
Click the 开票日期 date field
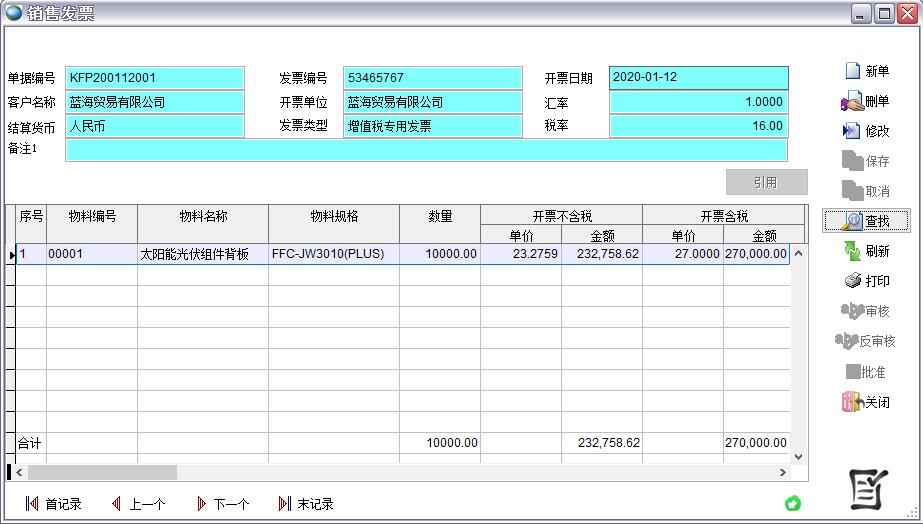click(x=698, y=78)
